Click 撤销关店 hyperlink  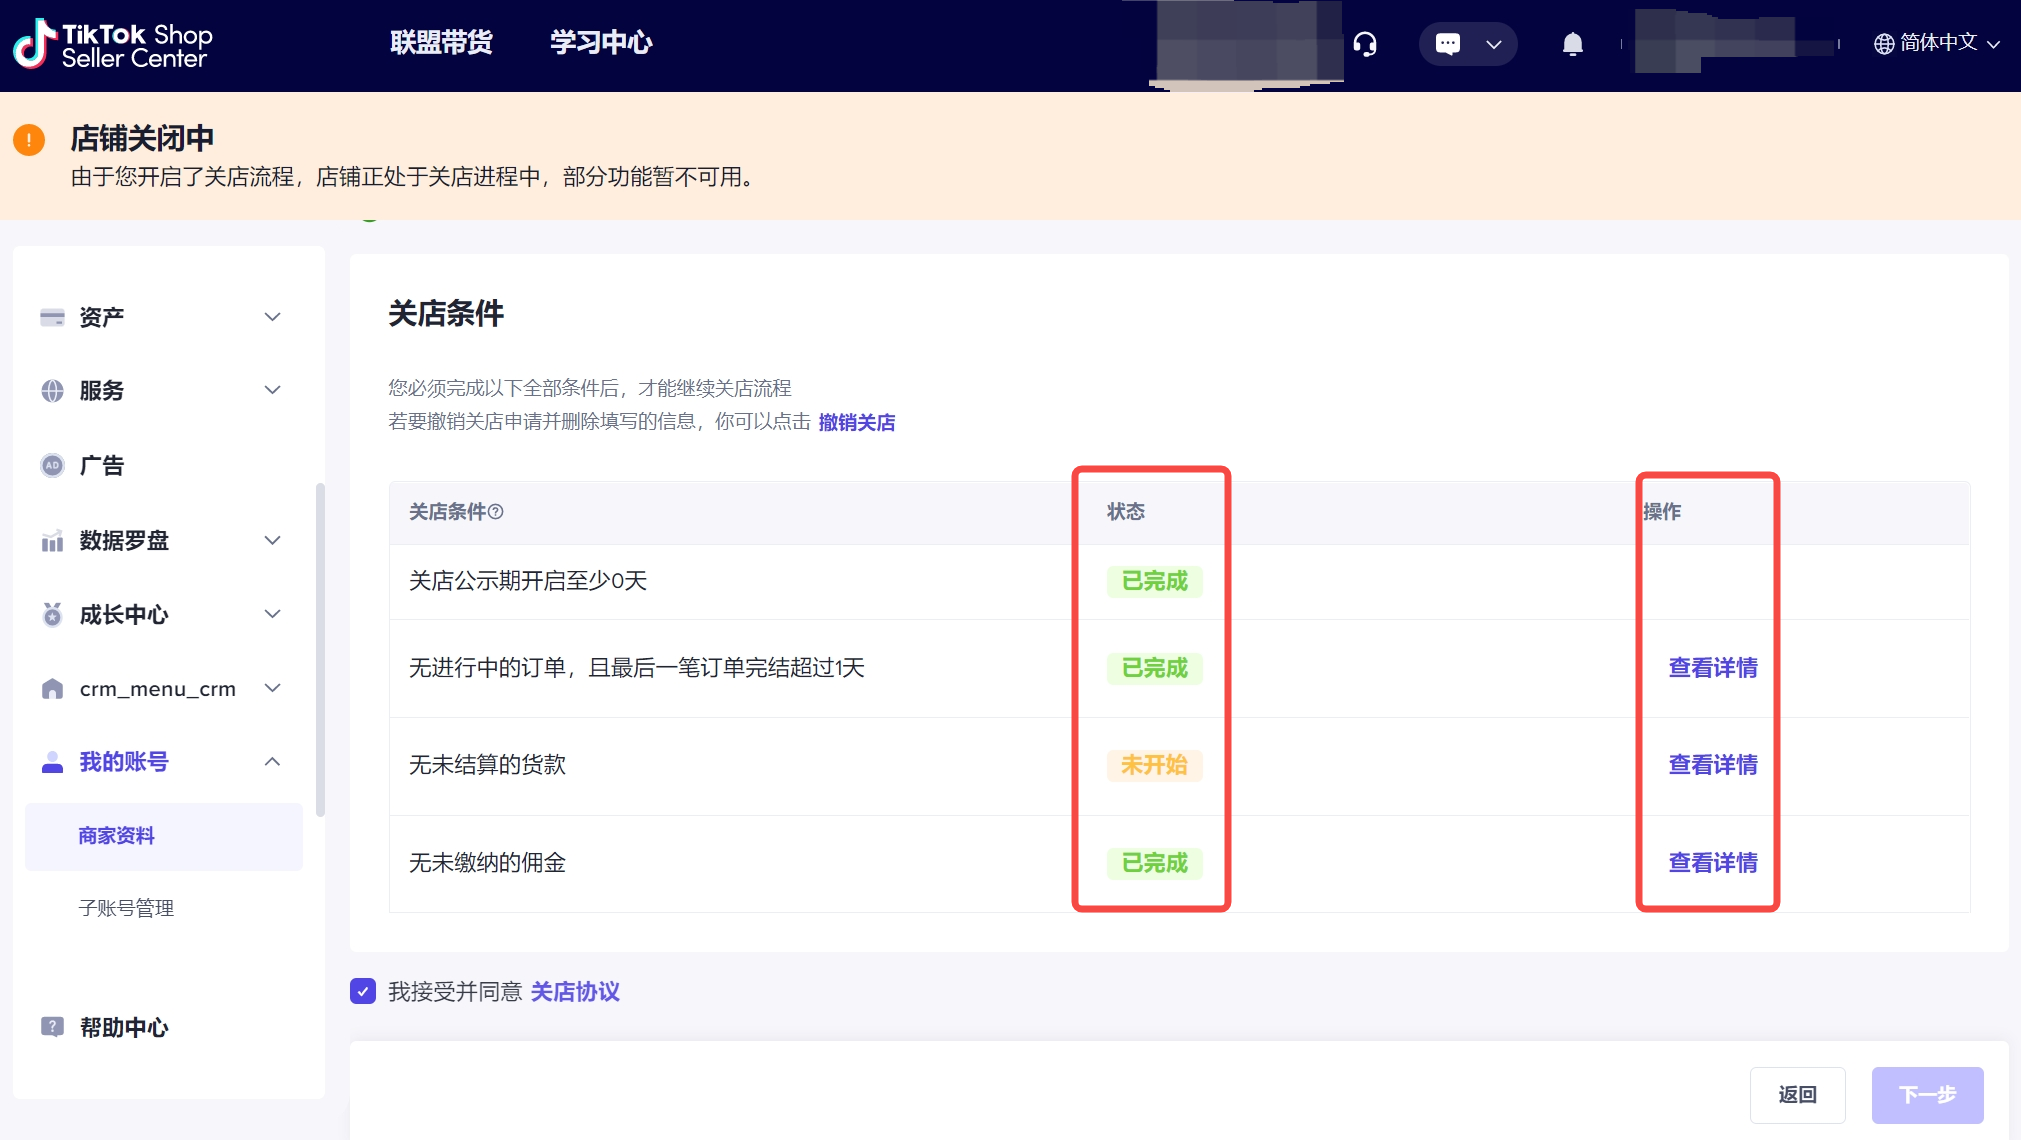pyautogui.click(x=858, y=422)
